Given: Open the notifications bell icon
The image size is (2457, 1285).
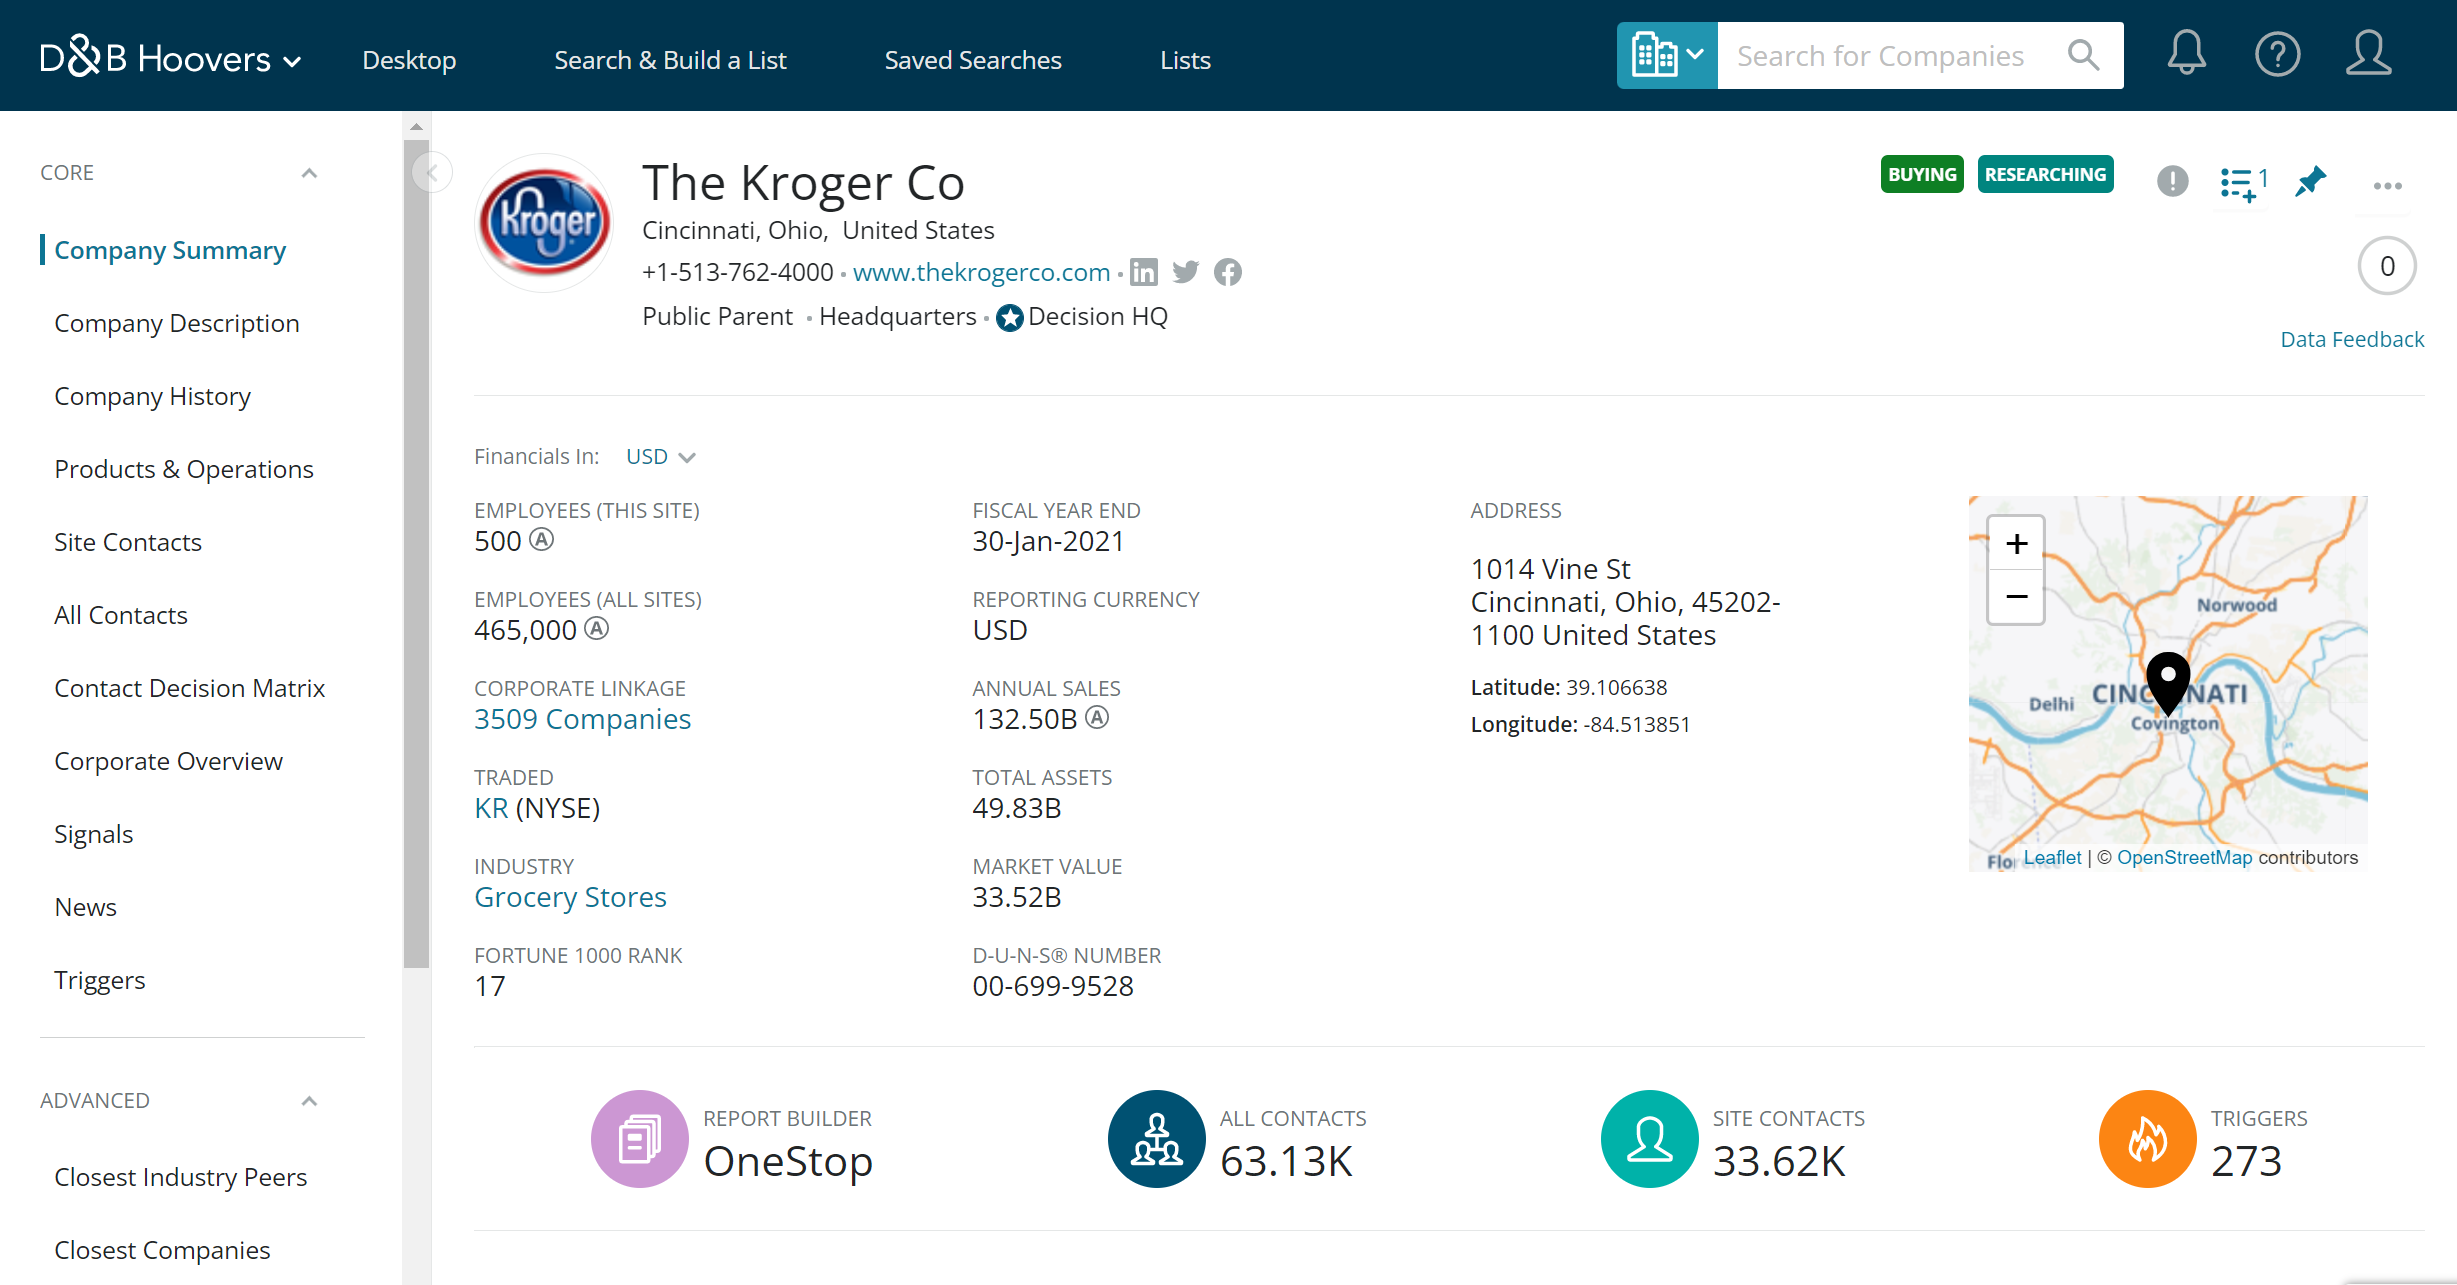Looking at the screenshot, I should pos(2186,54).
